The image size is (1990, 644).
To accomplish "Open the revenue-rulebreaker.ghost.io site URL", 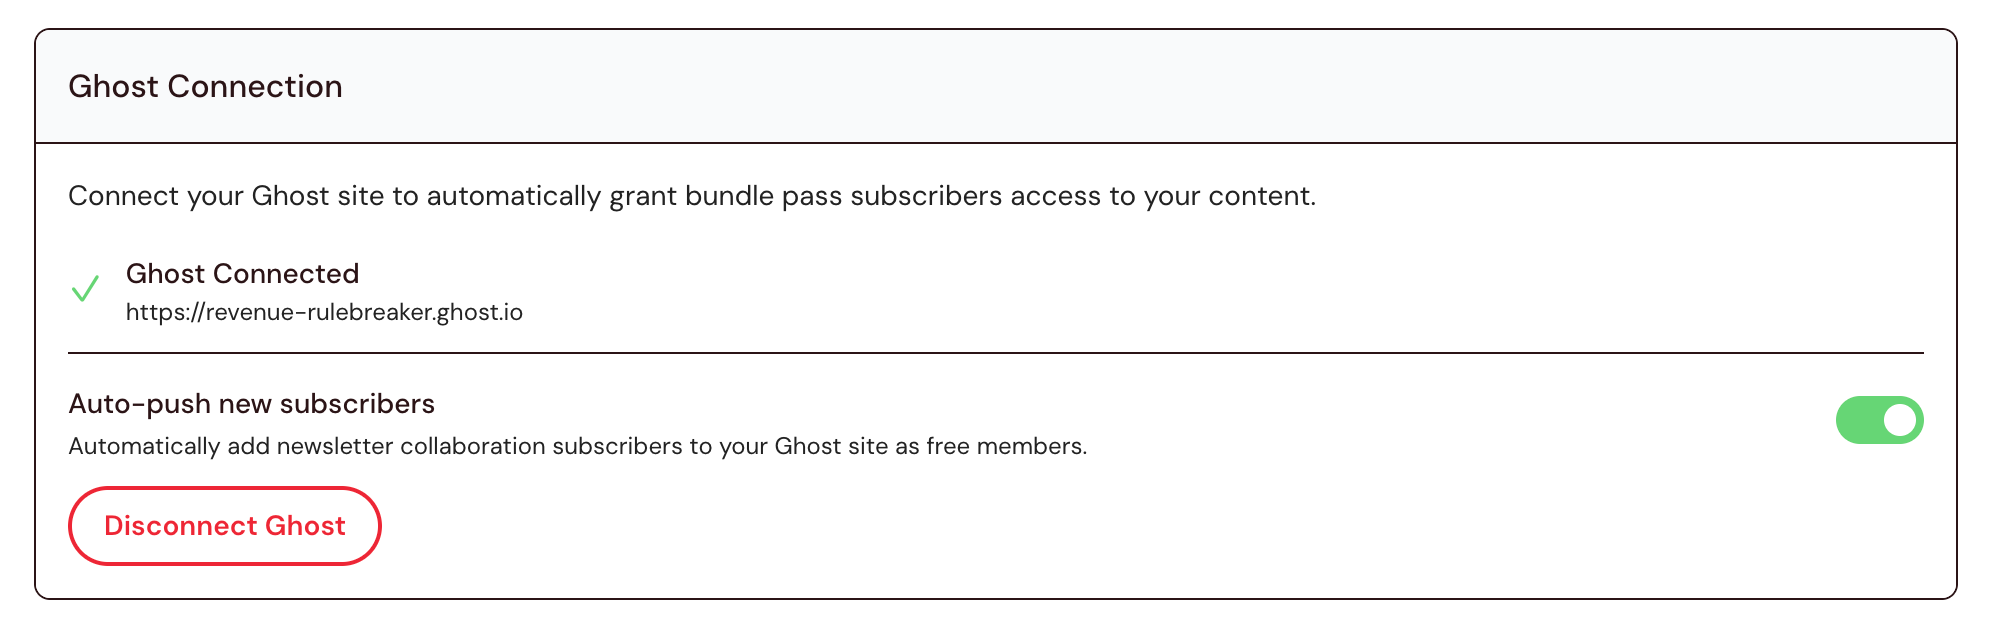I will click(x=324, y=313).
